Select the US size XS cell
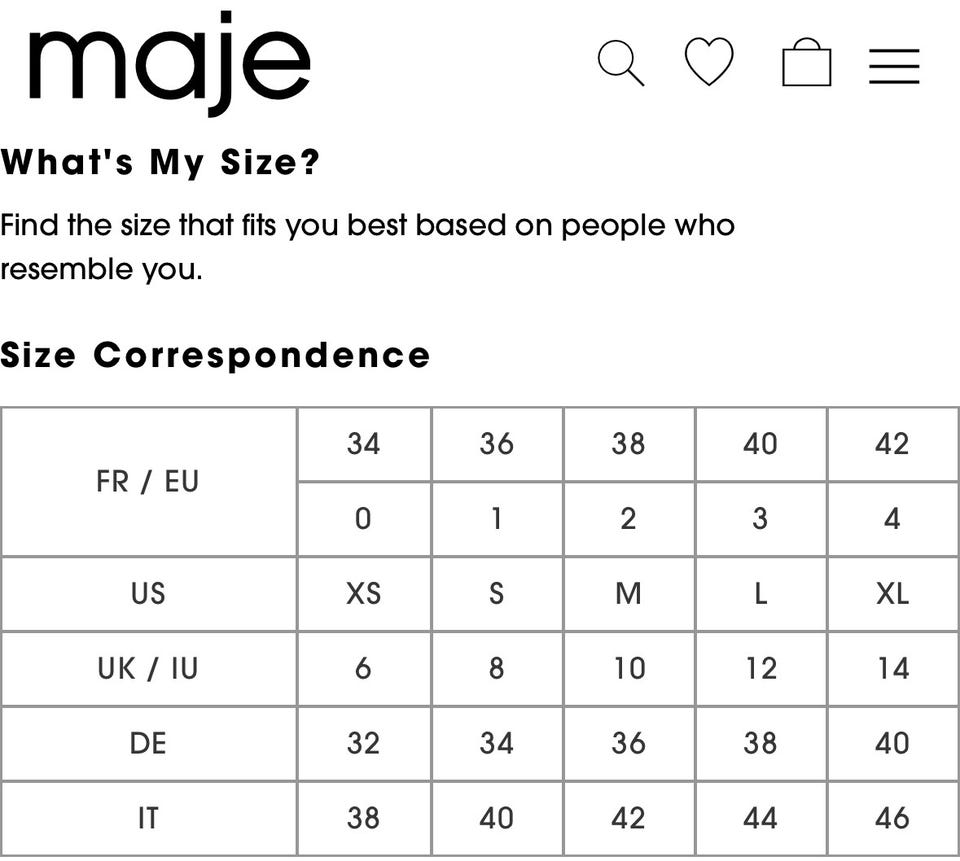The height and width of the screenshot is (861, 960). (363, 594)
